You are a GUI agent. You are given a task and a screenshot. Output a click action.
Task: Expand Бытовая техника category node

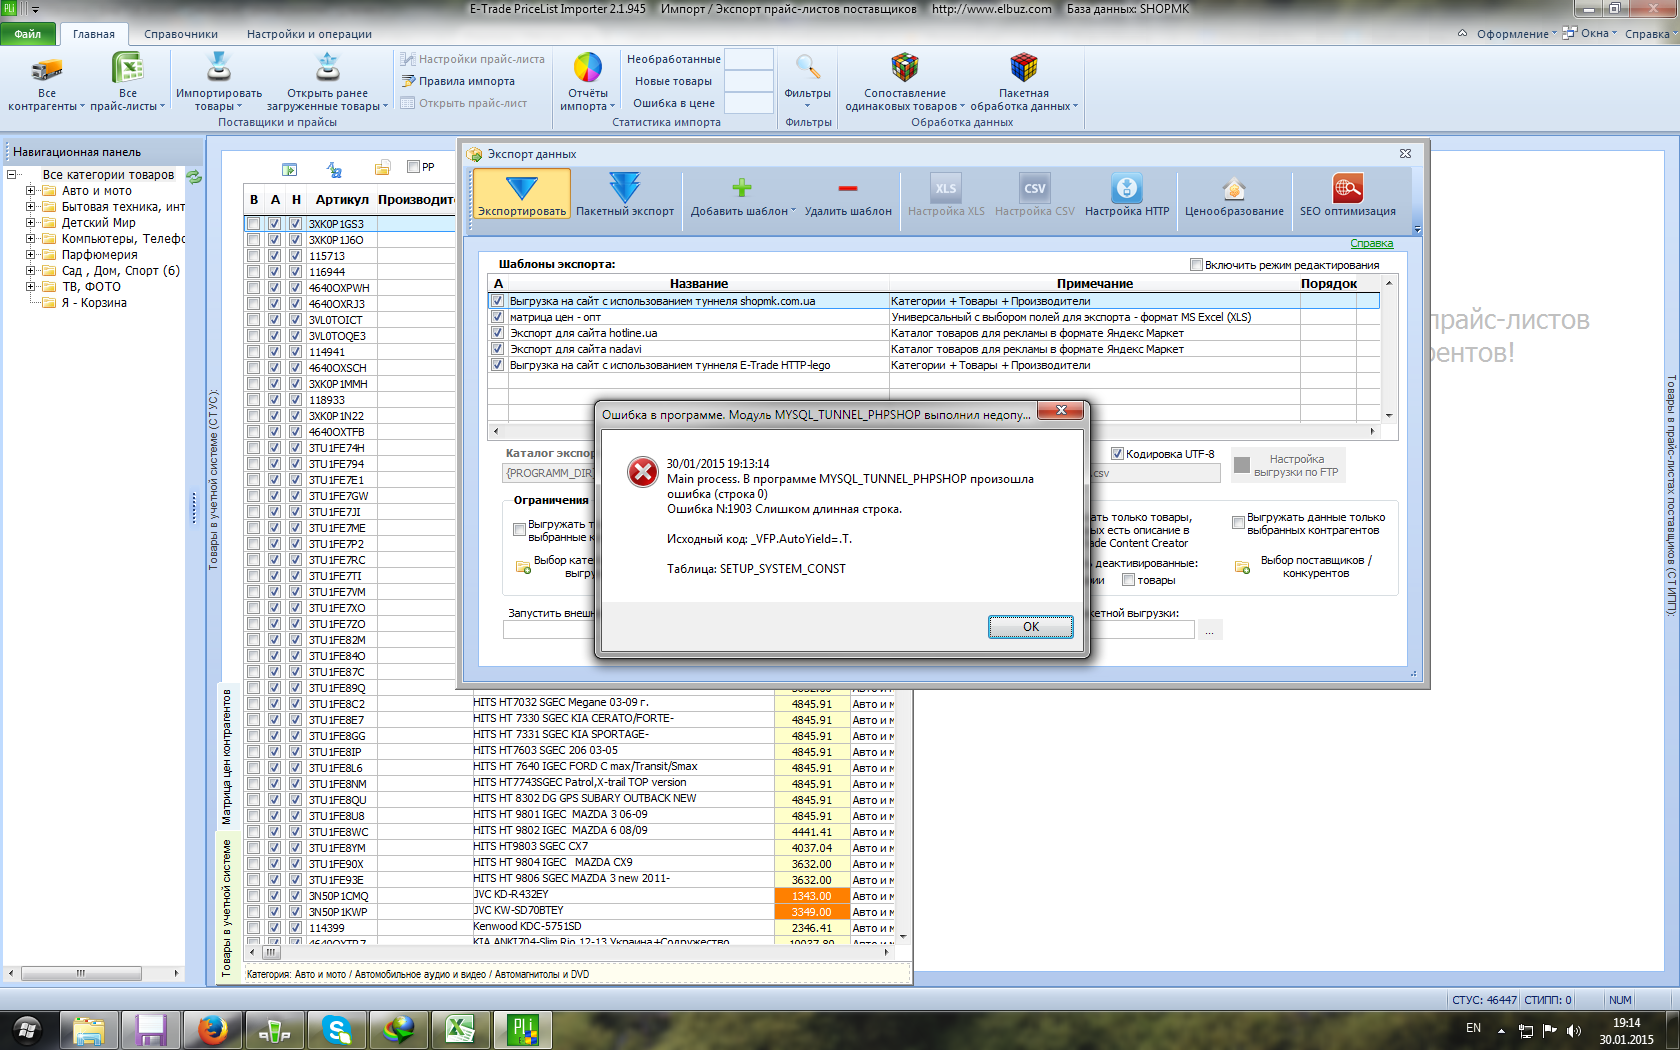pos(30,207)
